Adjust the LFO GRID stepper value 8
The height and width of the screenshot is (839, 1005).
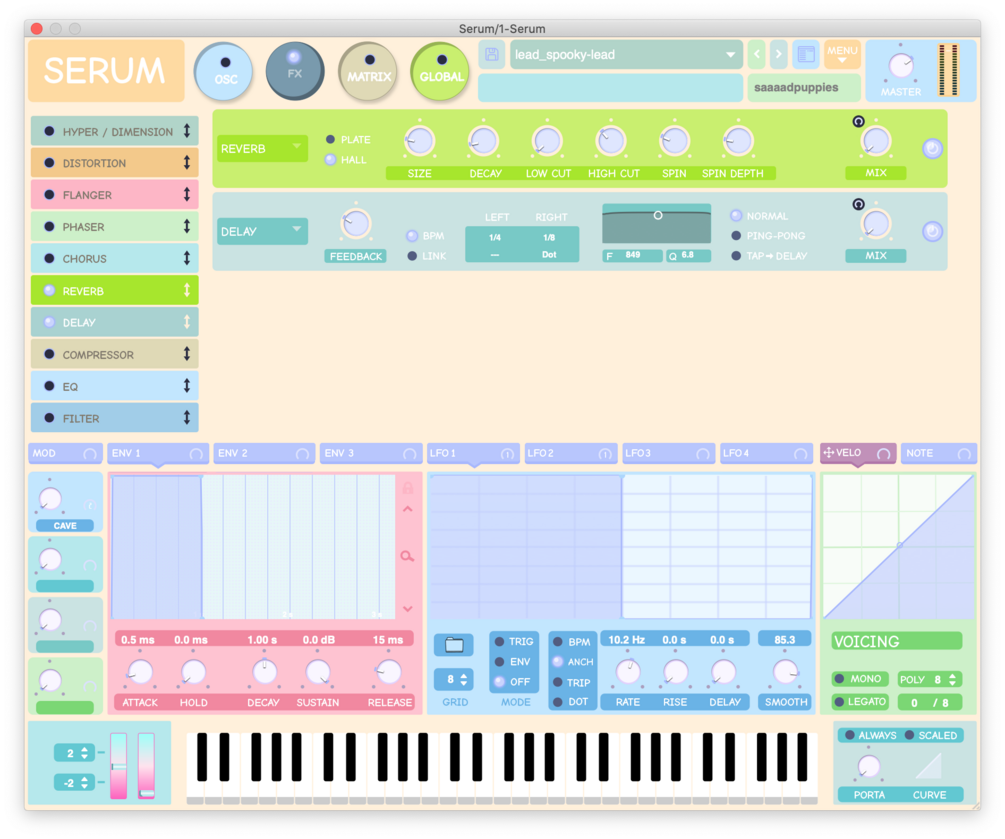coord(454,679)
